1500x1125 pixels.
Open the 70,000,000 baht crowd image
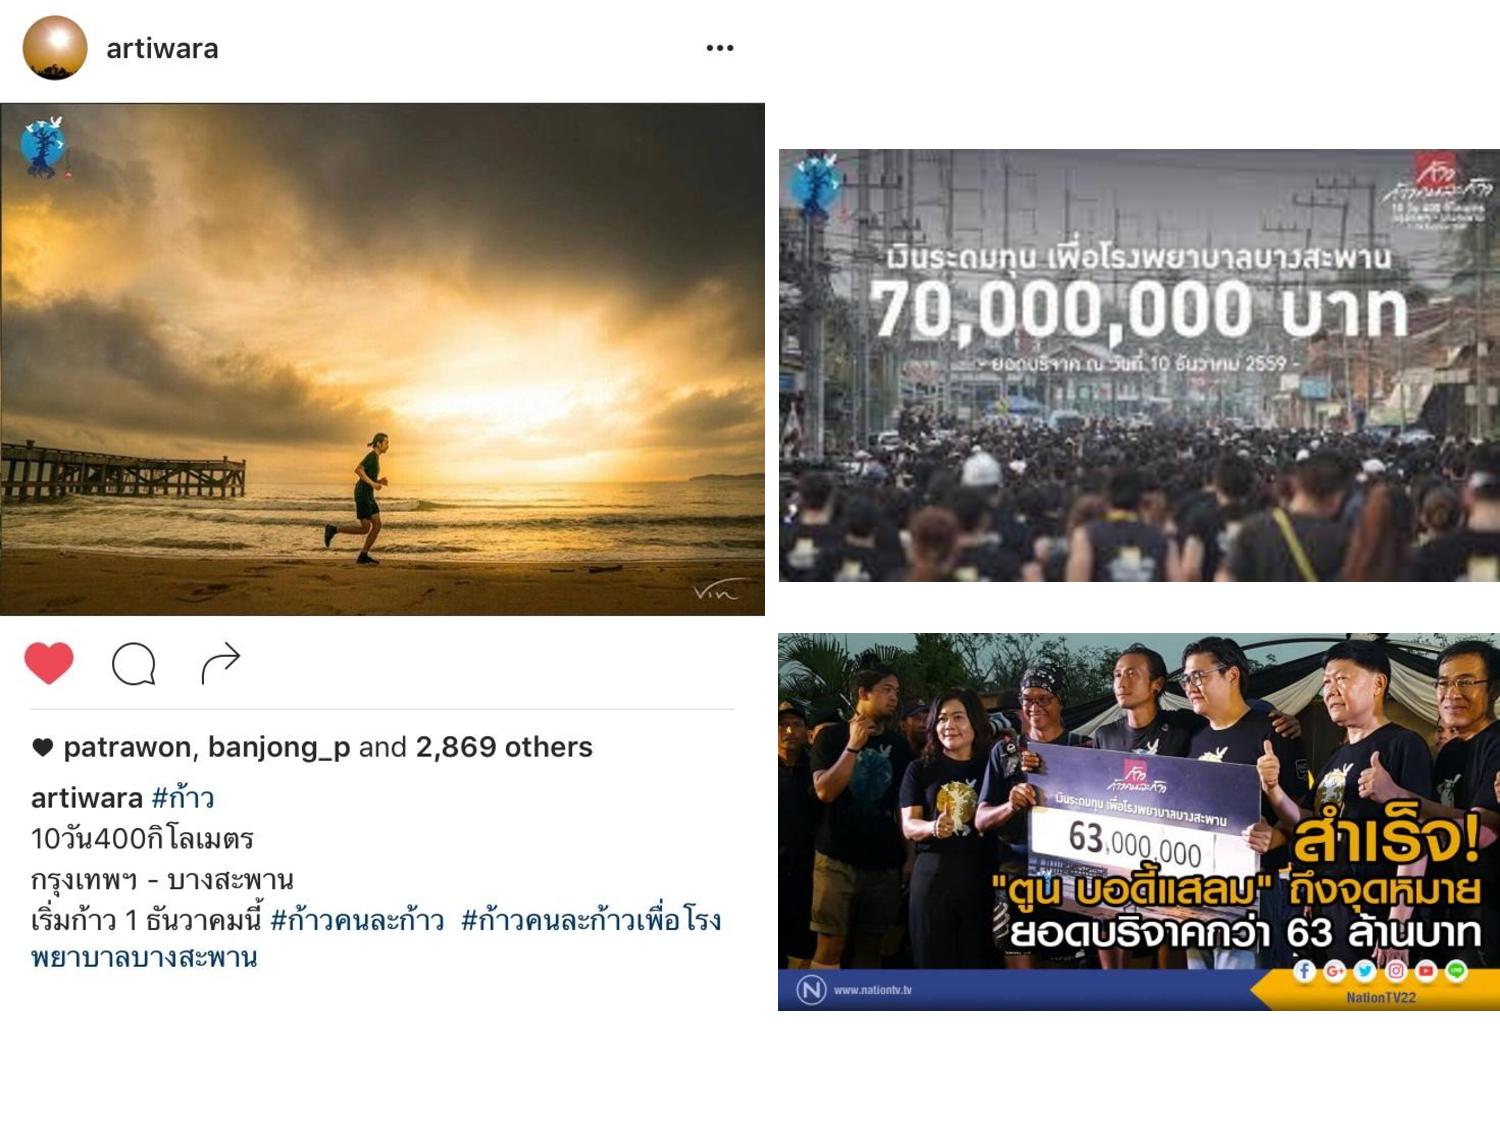pyautogui.click(x=1139, y=365)
